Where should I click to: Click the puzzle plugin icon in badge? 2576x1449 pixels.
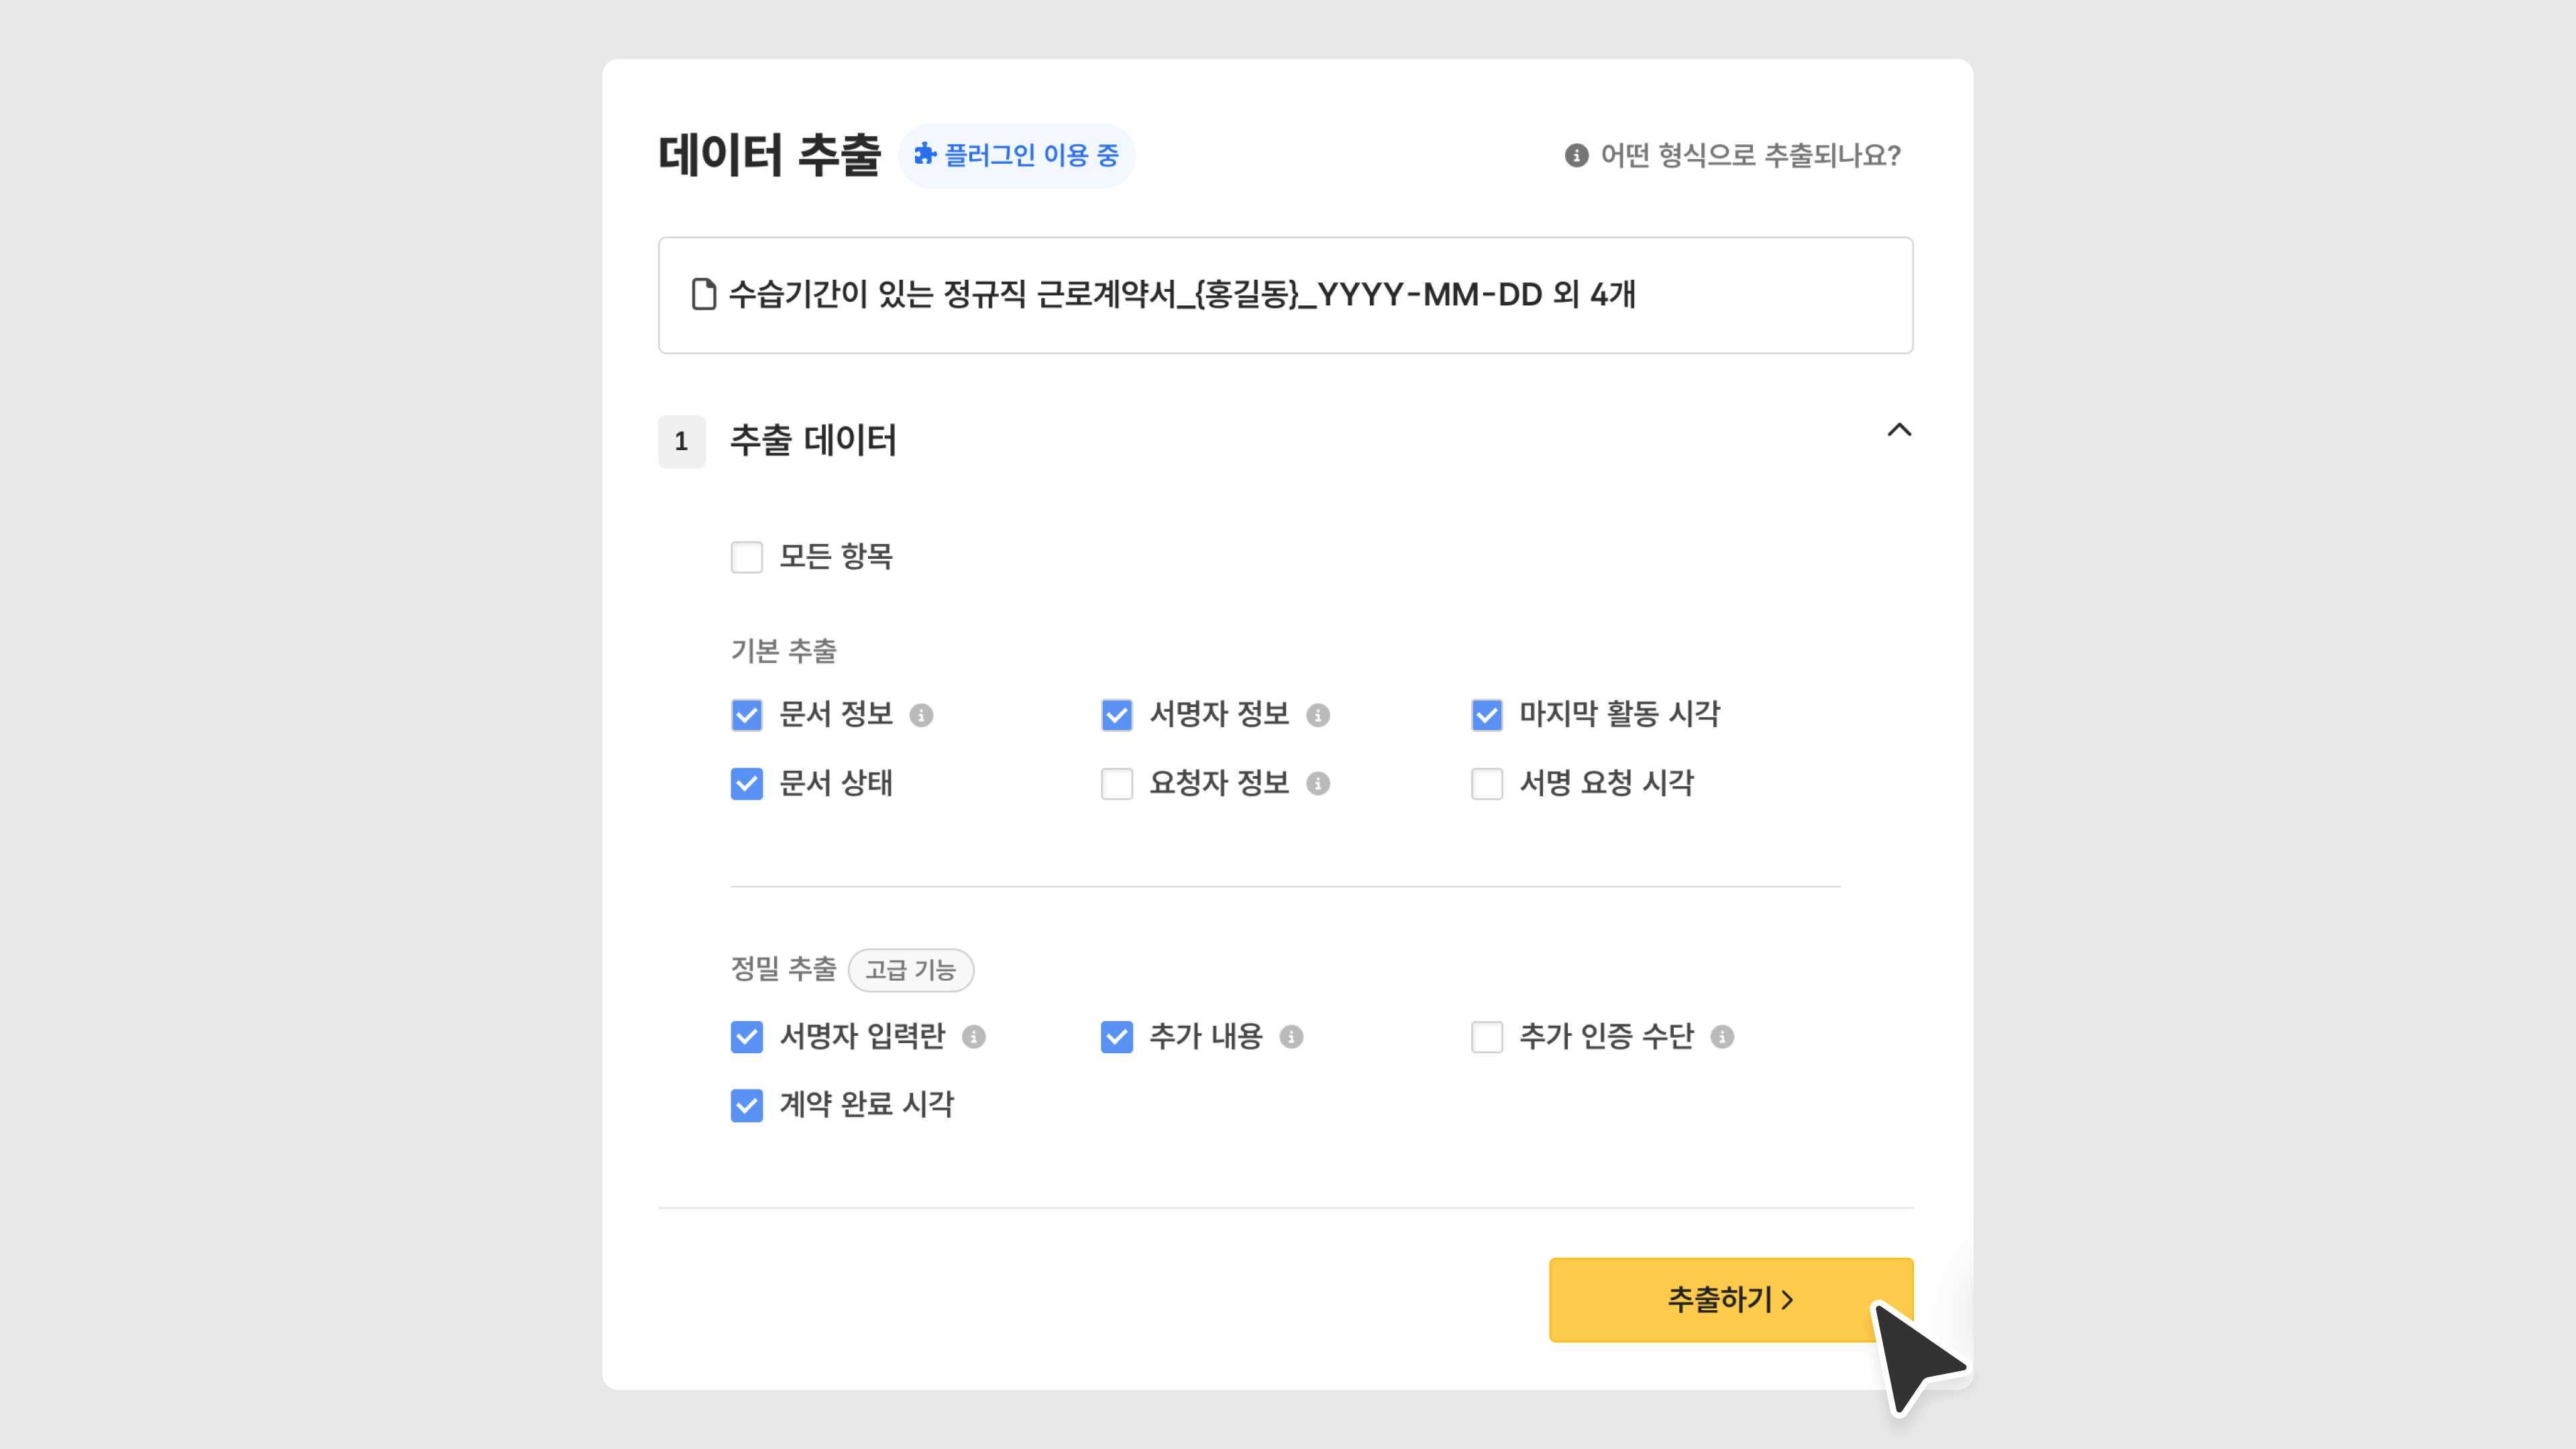(925, 154)
